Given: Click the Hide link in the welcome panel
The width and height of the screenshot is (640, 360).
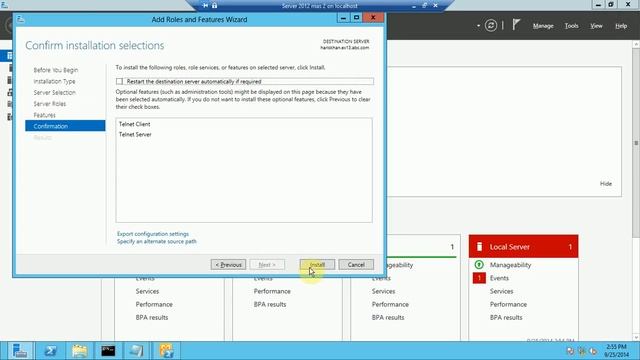Looking at the screenshot, I should point(606,184).
